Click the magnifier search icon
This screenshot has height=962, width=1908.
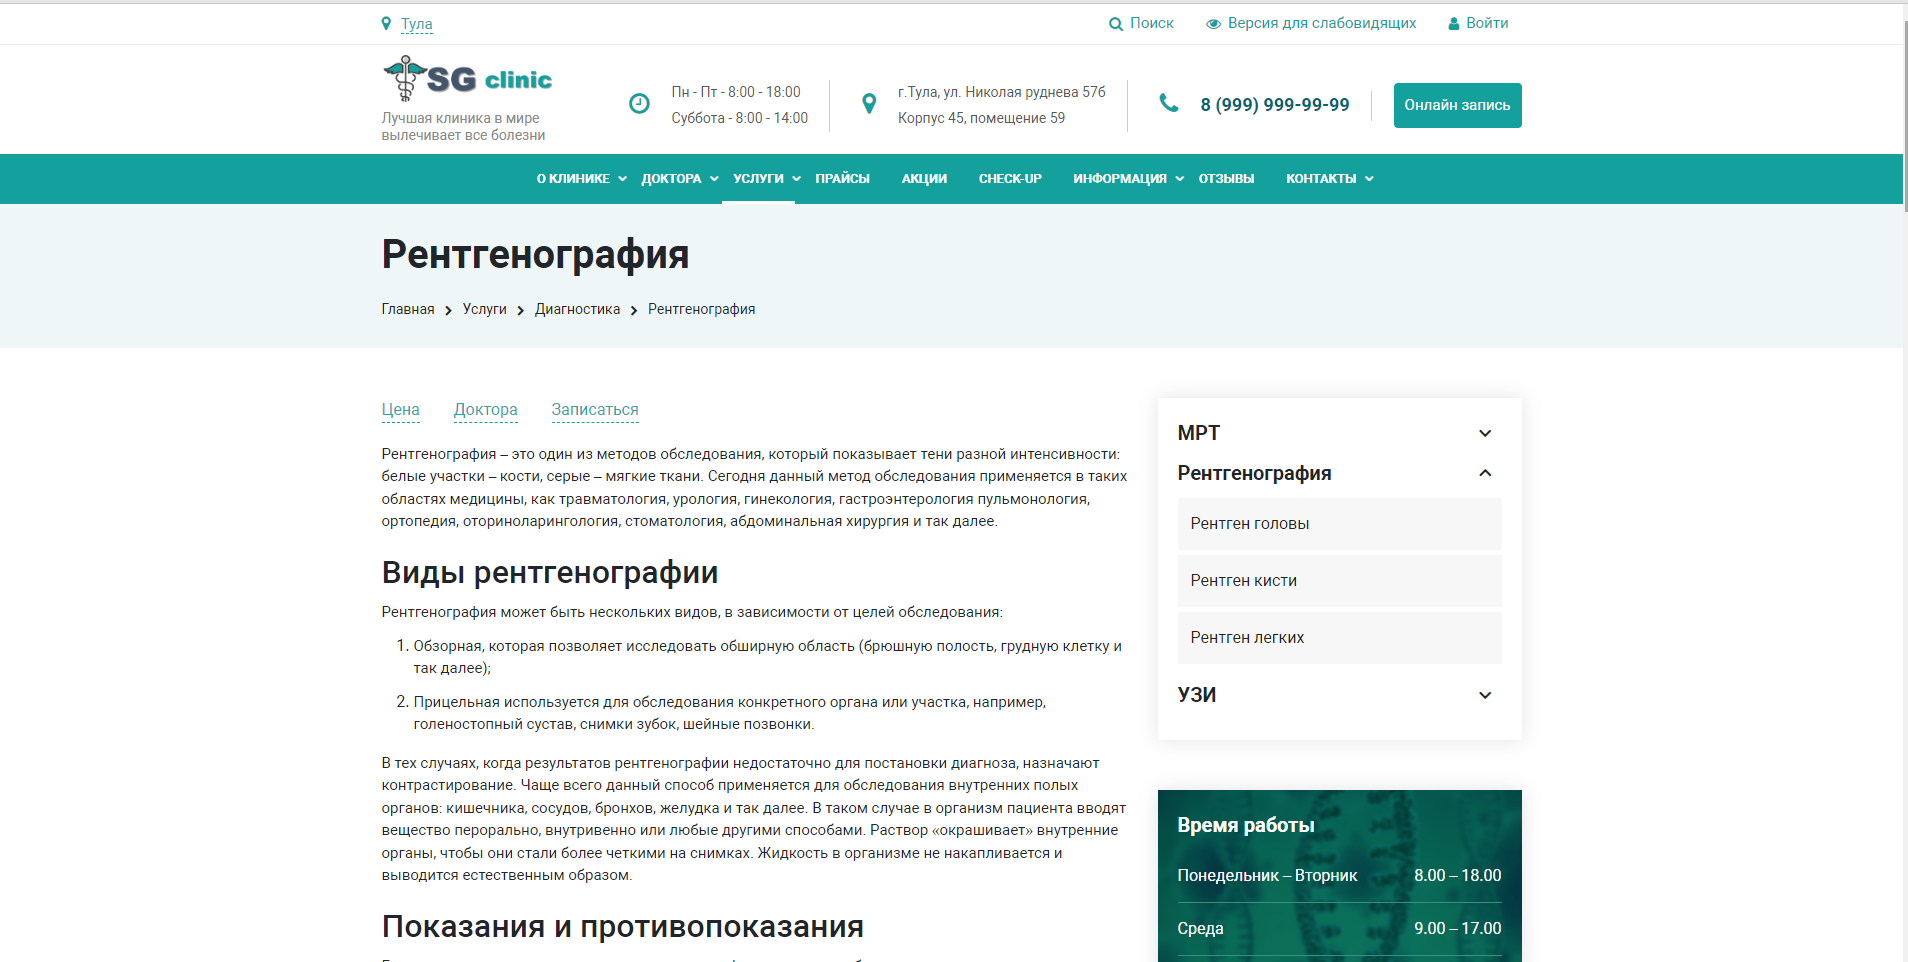1116,24
